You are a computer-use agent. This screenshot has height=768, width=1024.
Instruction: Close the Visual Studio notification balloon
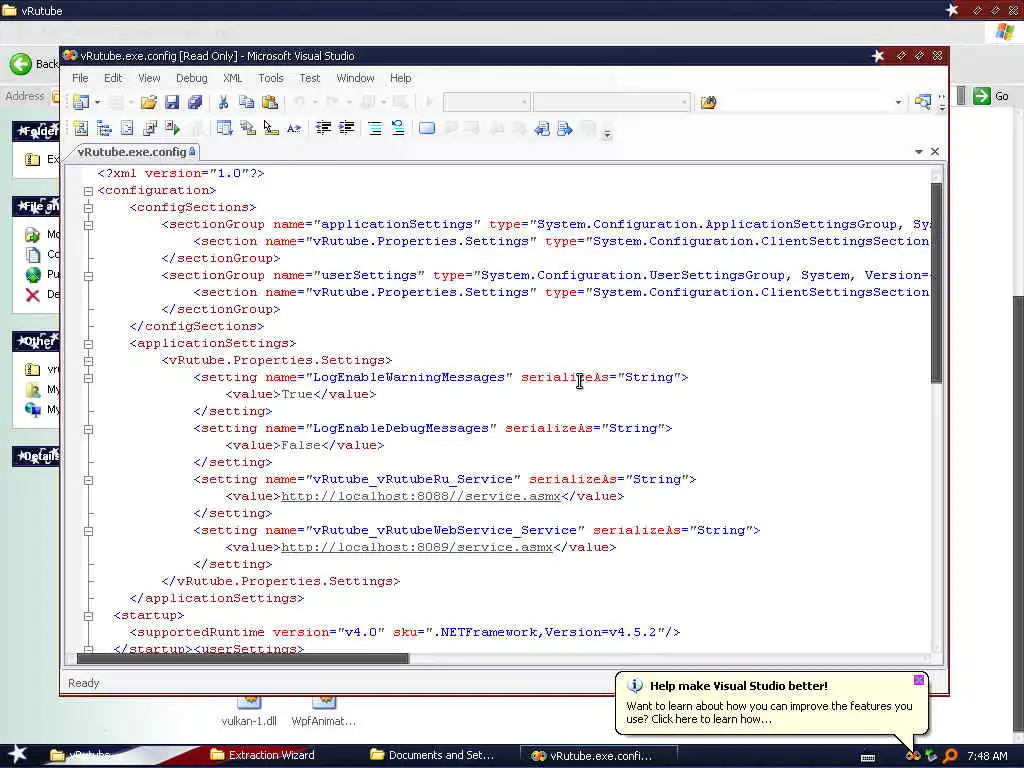pyautogui.click(x=918, y=680)
